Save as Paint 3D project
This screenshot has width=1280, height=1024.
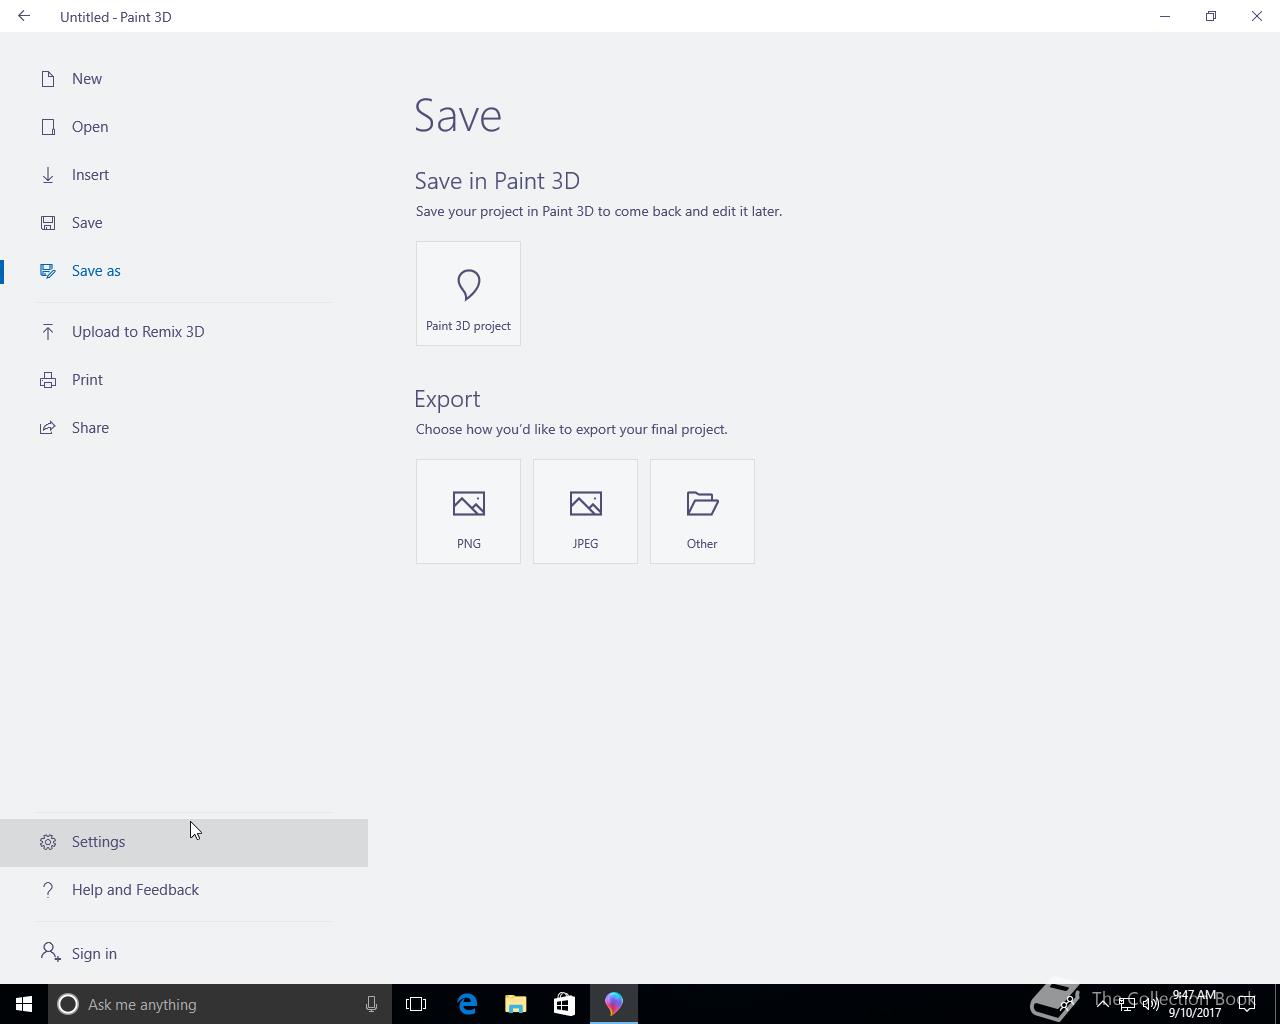click(468, 293)
